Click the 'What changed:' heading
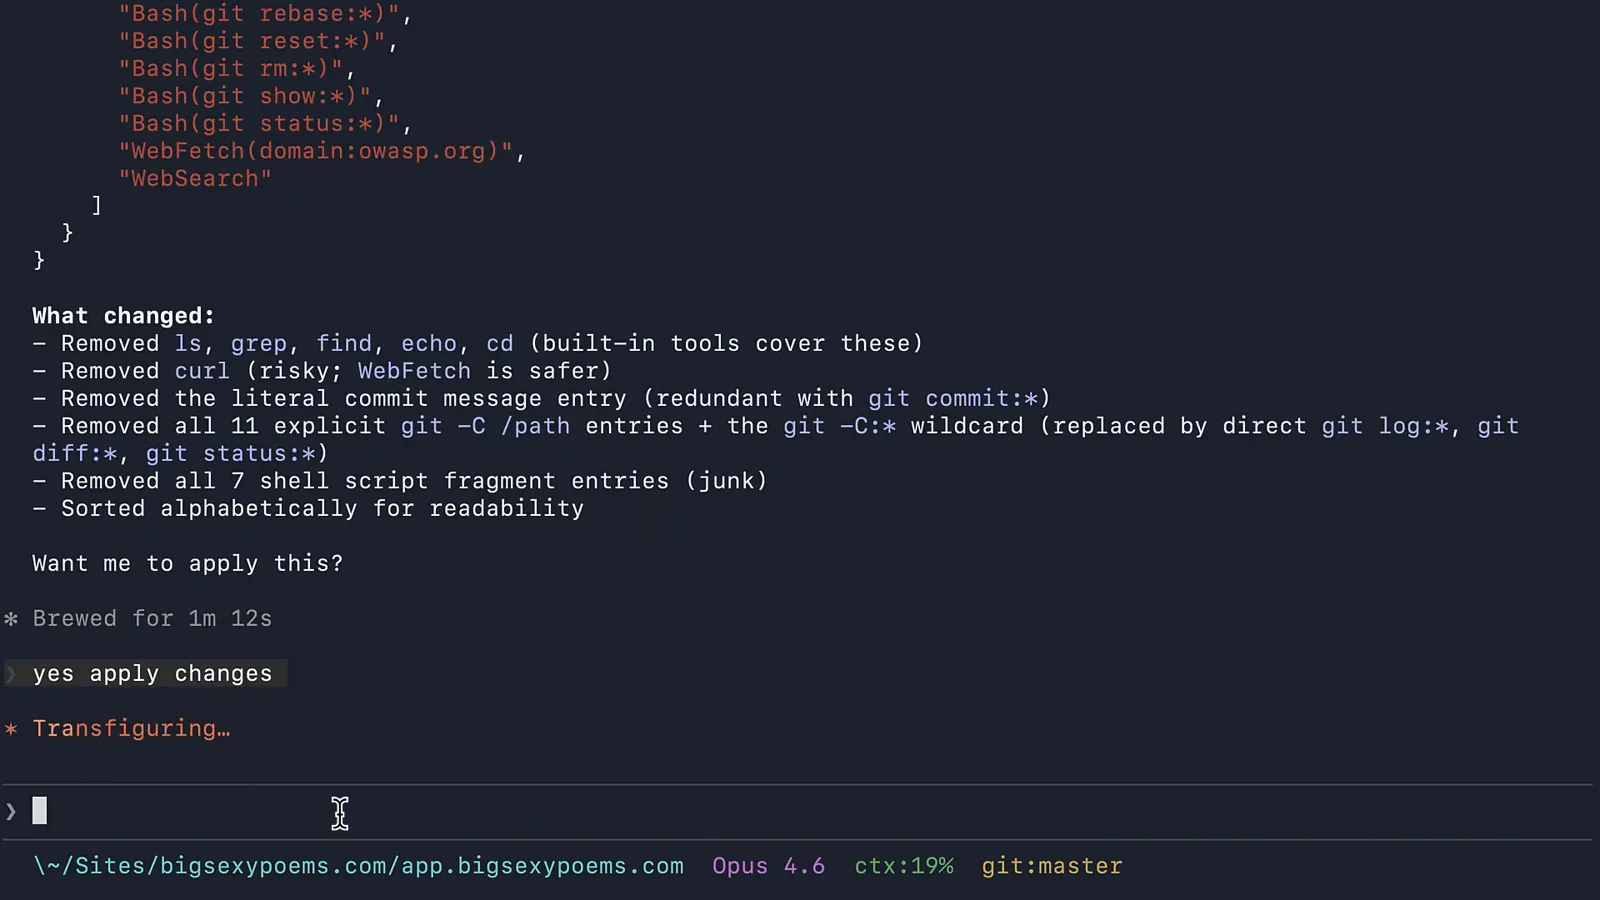1600x900 pixels. coord(123,316)
